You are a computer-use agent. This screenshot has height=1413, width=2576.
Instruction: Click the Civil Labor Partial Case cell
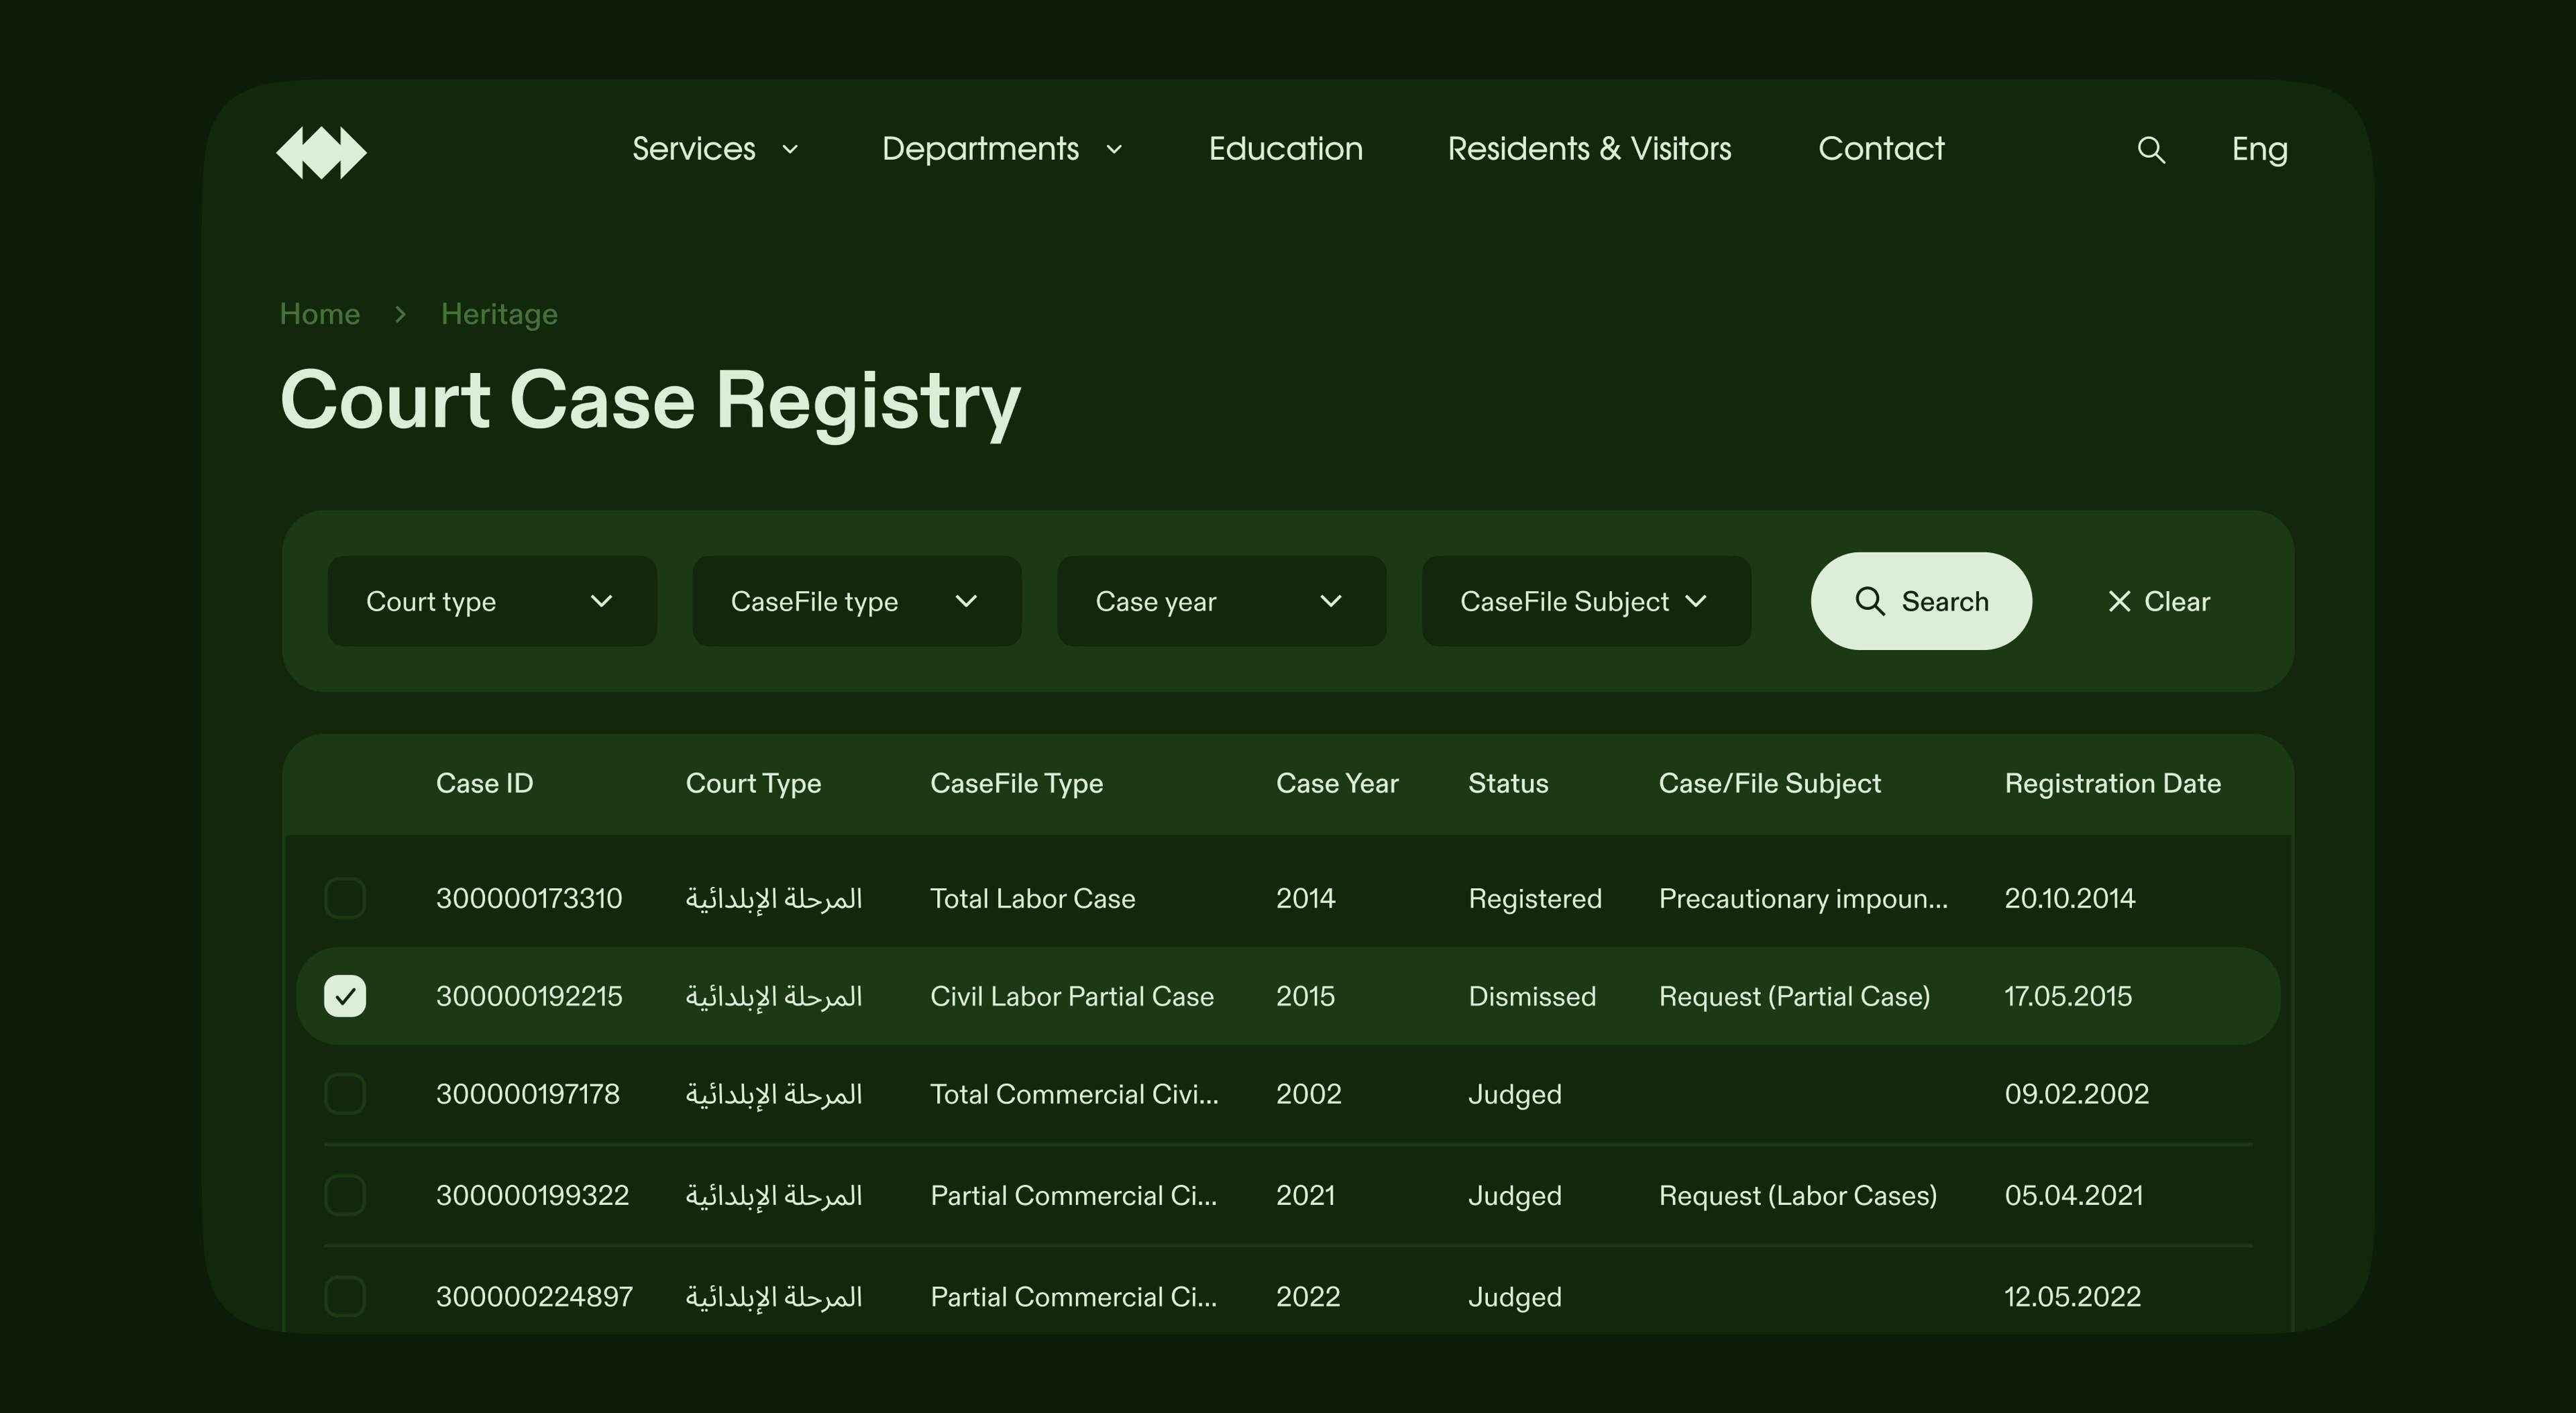pos(1071,996)
